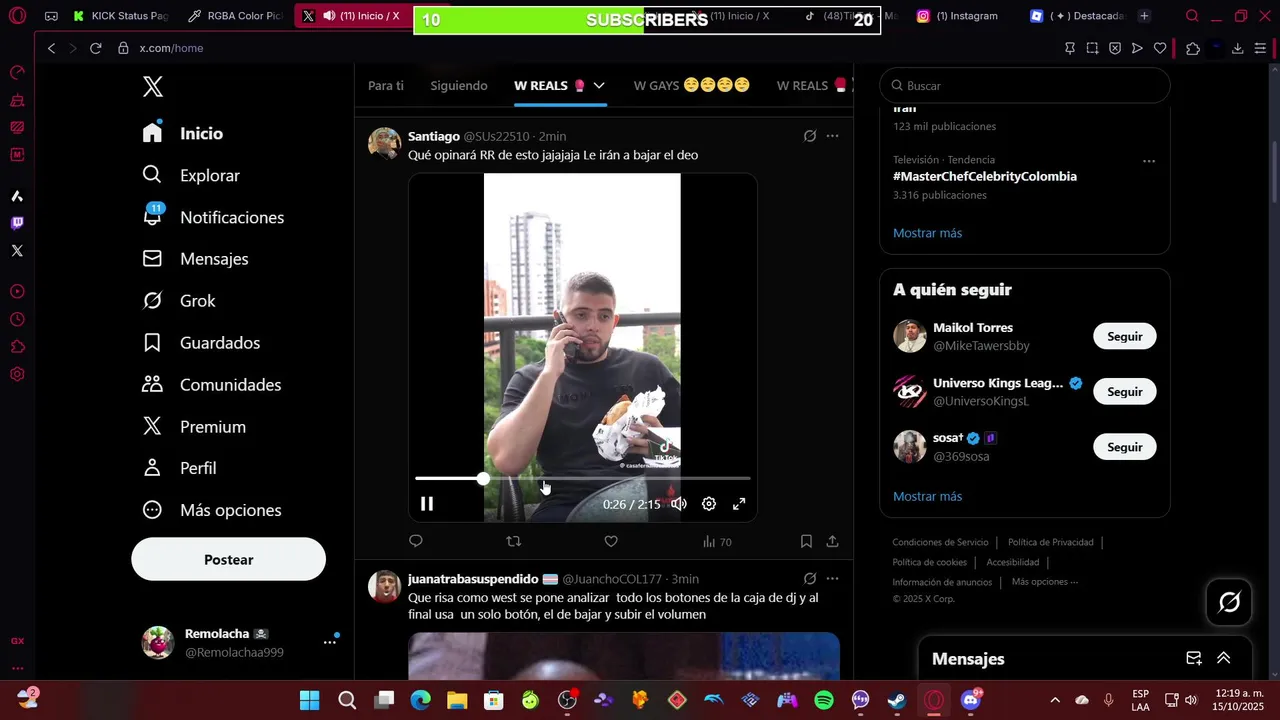Click Grok explain icon on Santiago's post
The image size is (1280, 720).
tap(810, 136)
